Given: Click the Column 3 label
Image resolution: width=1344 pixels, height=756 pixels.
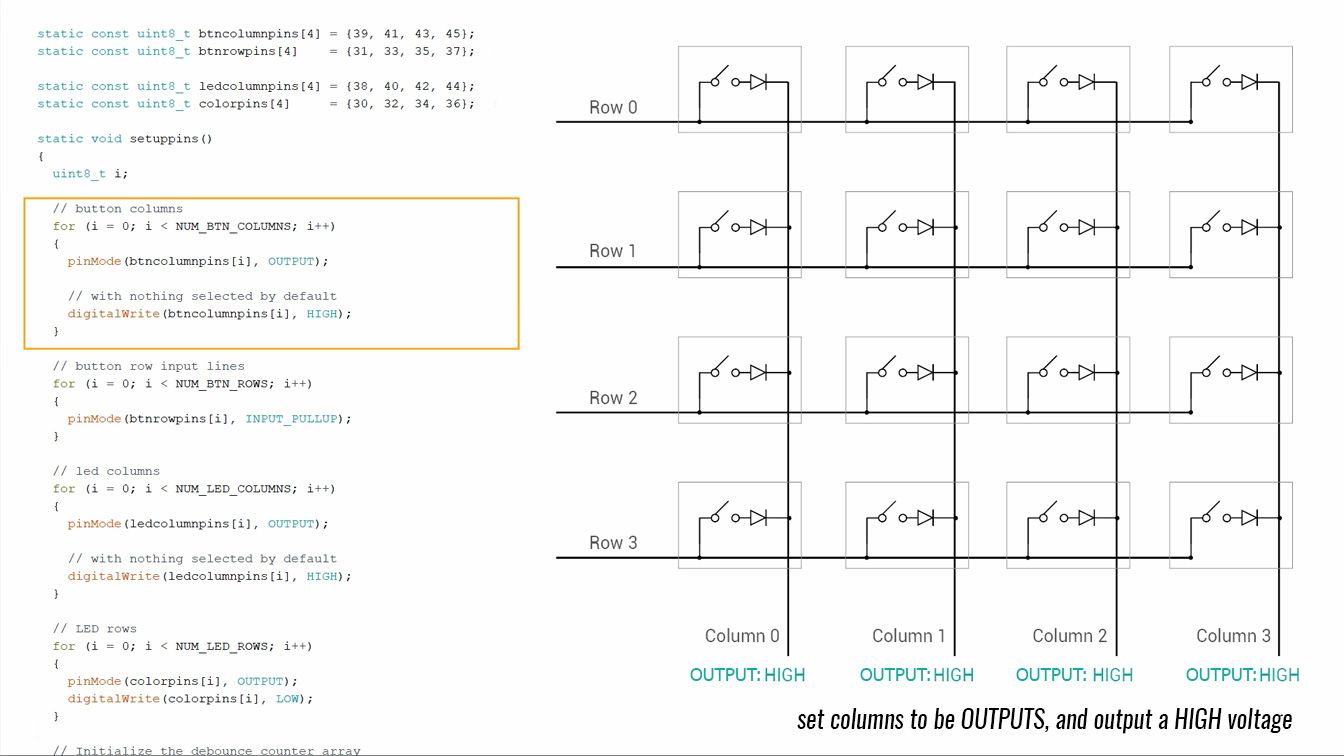Looking at the screenshot, I should 1233,636.
